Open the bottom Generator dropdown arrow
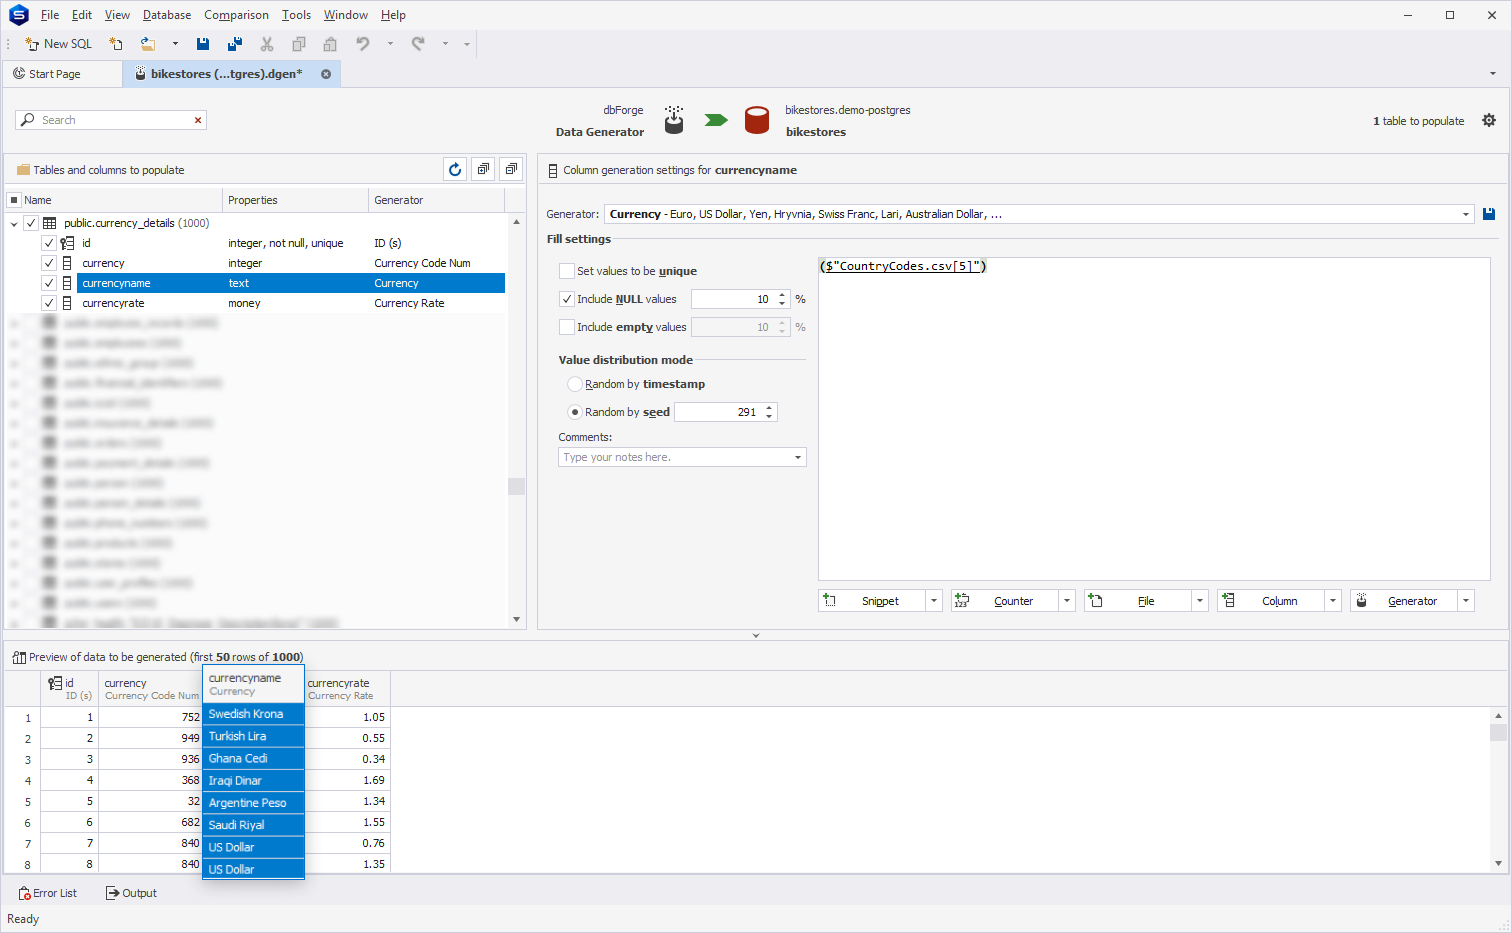This screenshot has width=1512, height=933. [1466, 601]
